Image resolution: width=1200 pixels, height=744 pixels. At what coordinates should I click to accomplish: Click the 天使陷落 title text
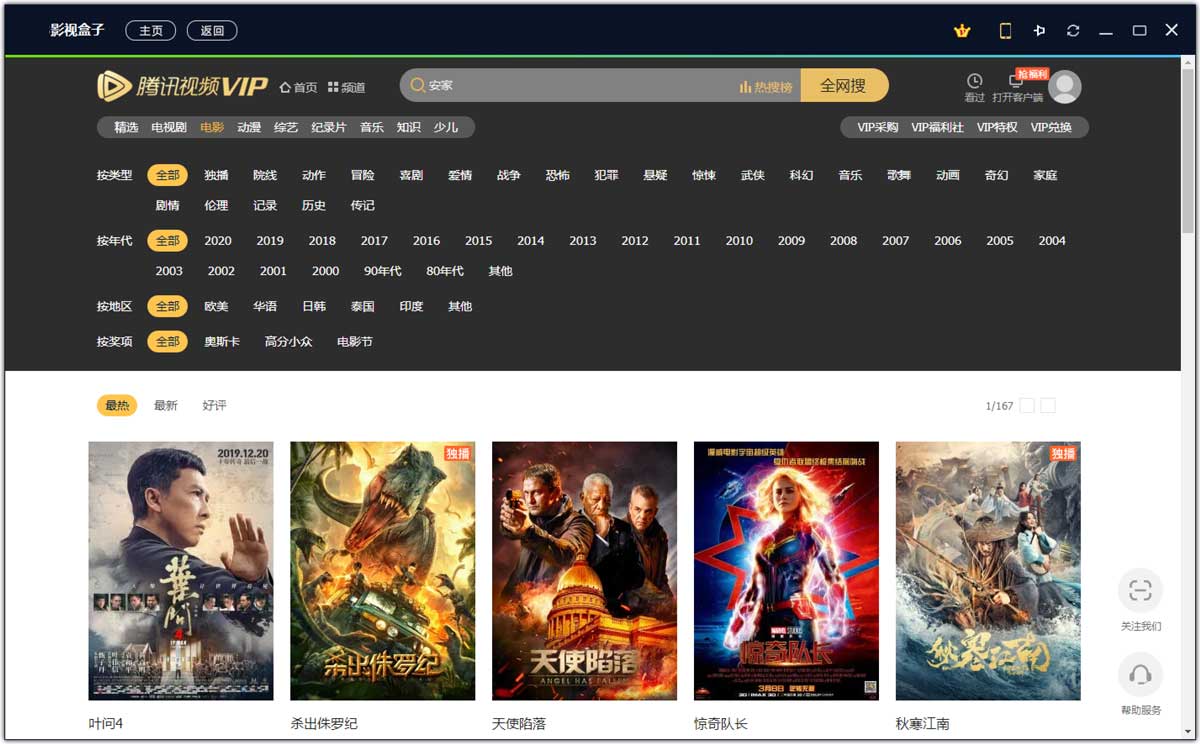pyautogui.click(x=519, y=723)
